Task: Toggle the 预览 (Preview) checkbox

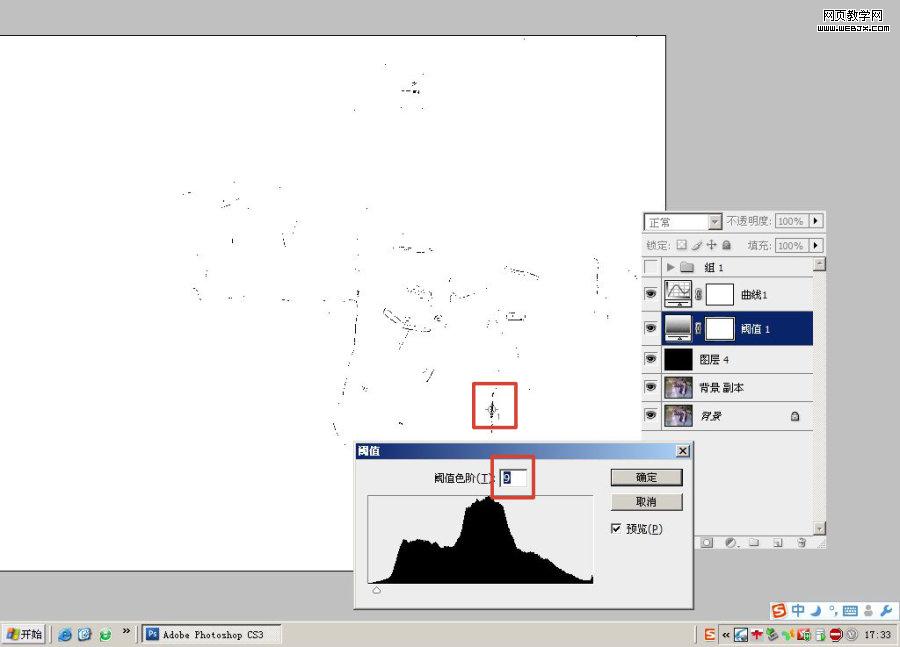Action: coord(616,529)
